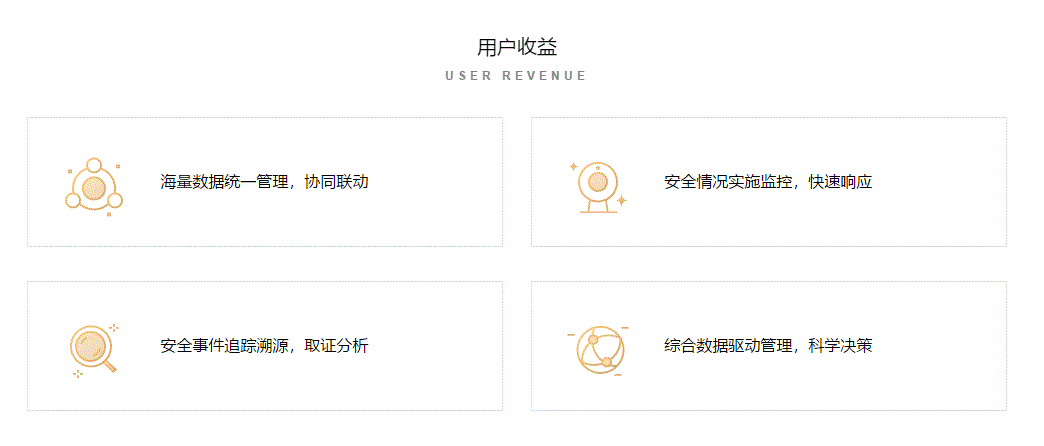Click the three-node network data icon
This screenshot has height=446, width=1044.
point(94,186)
